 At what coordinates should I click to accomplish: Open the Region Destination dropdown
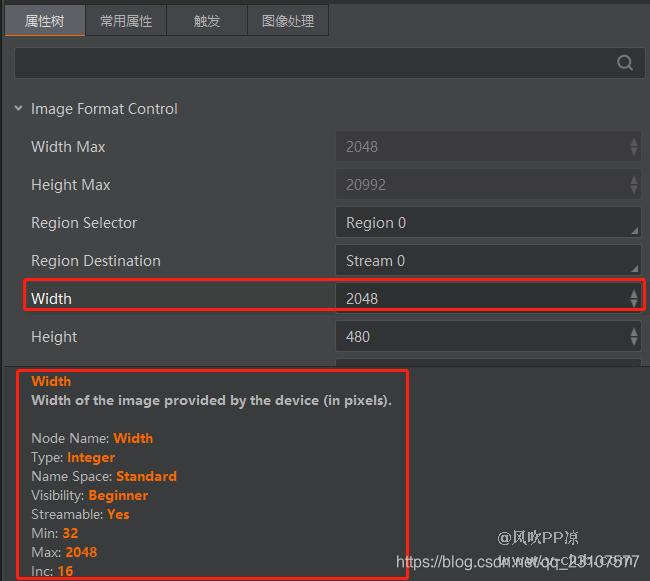tap(487, 261)
